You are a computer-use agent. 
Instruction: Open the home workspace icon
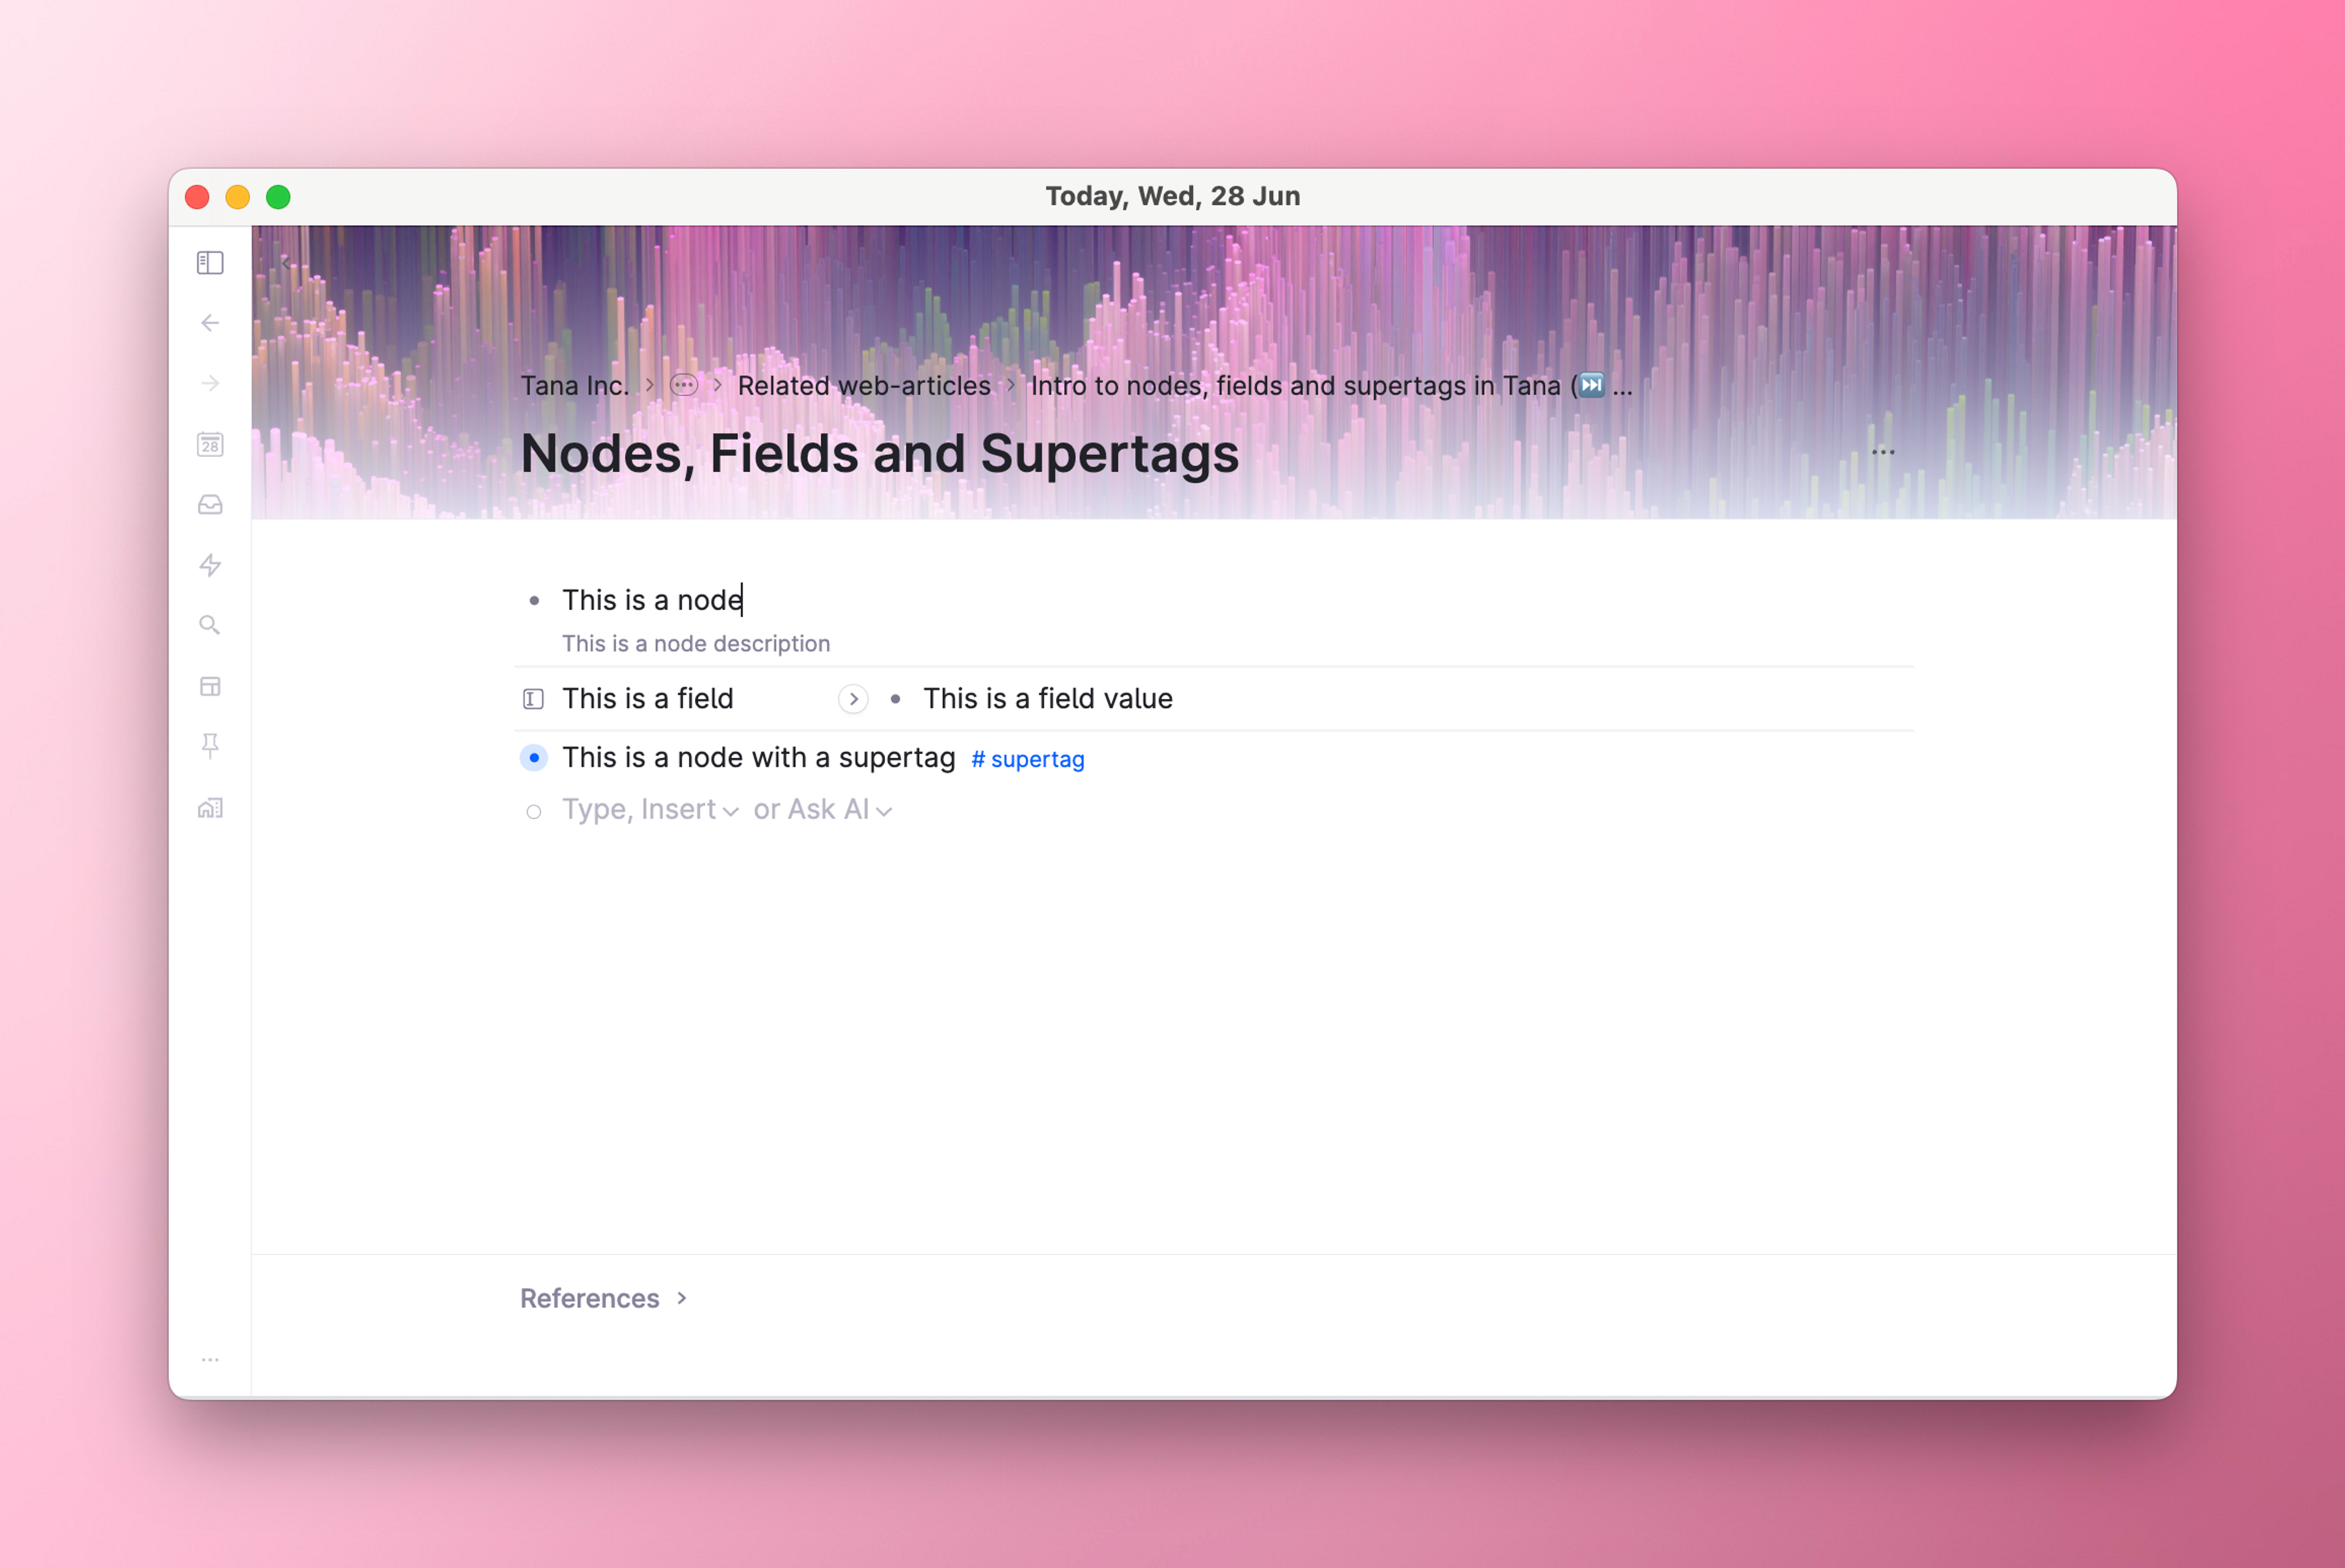point(210,807)
